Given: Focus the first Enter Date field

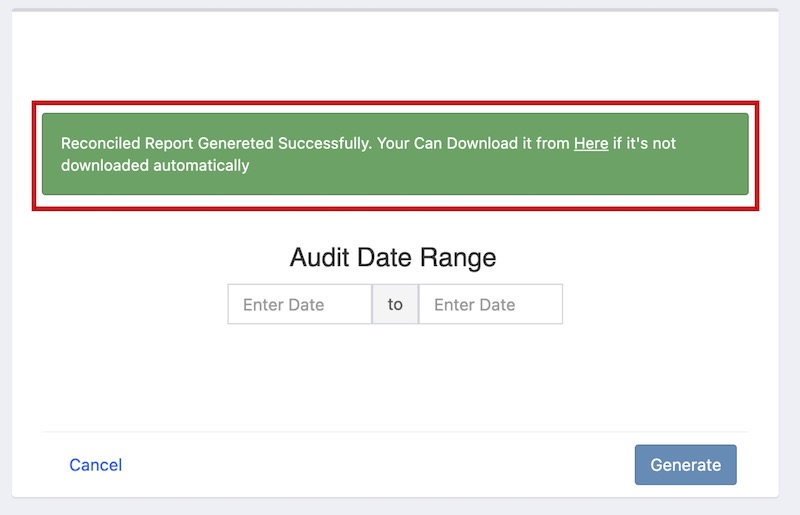Looking at the screenshot, I should [299, 305].
